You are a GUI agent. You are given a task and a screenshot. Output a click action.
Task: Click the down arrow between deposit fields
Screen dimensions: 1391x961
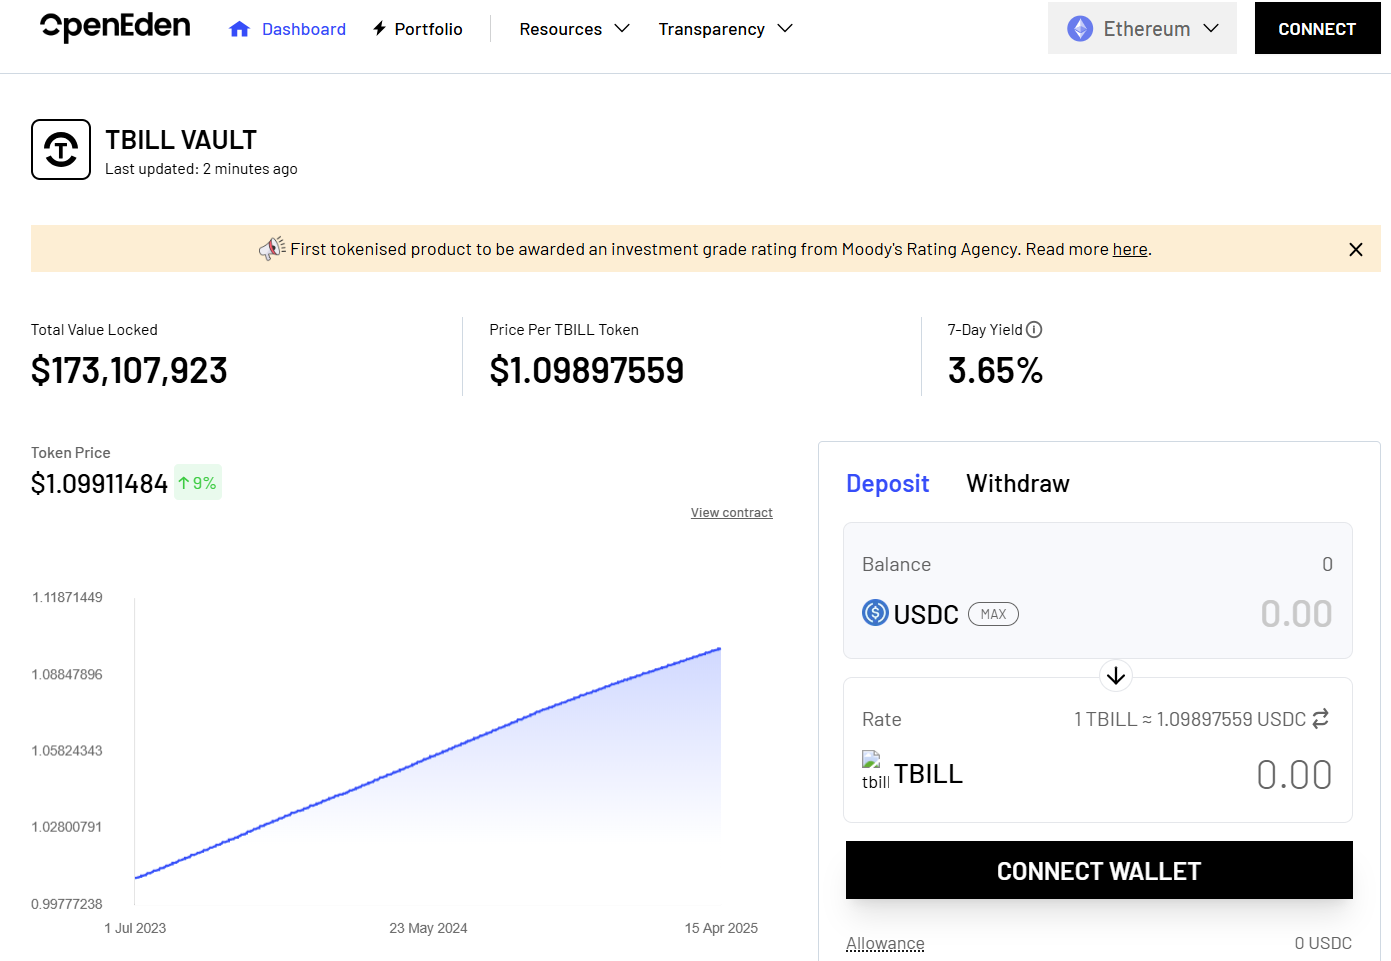pyautogui.click(x=1116, y=676)
